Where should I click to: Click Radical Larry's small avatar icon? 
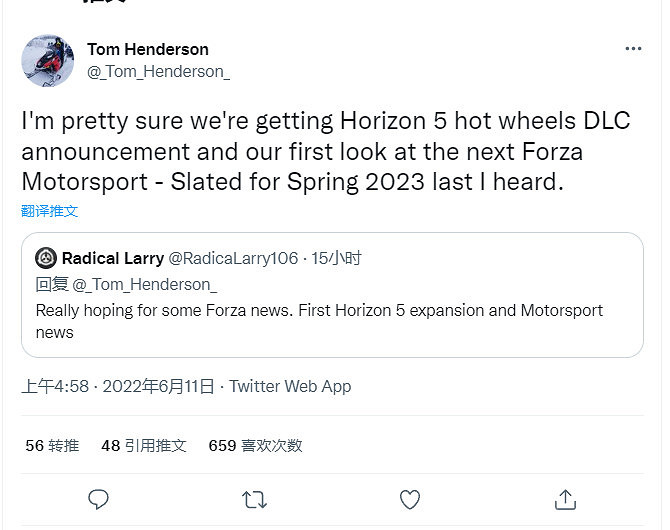pyautogui.click(x=46, y=259)
